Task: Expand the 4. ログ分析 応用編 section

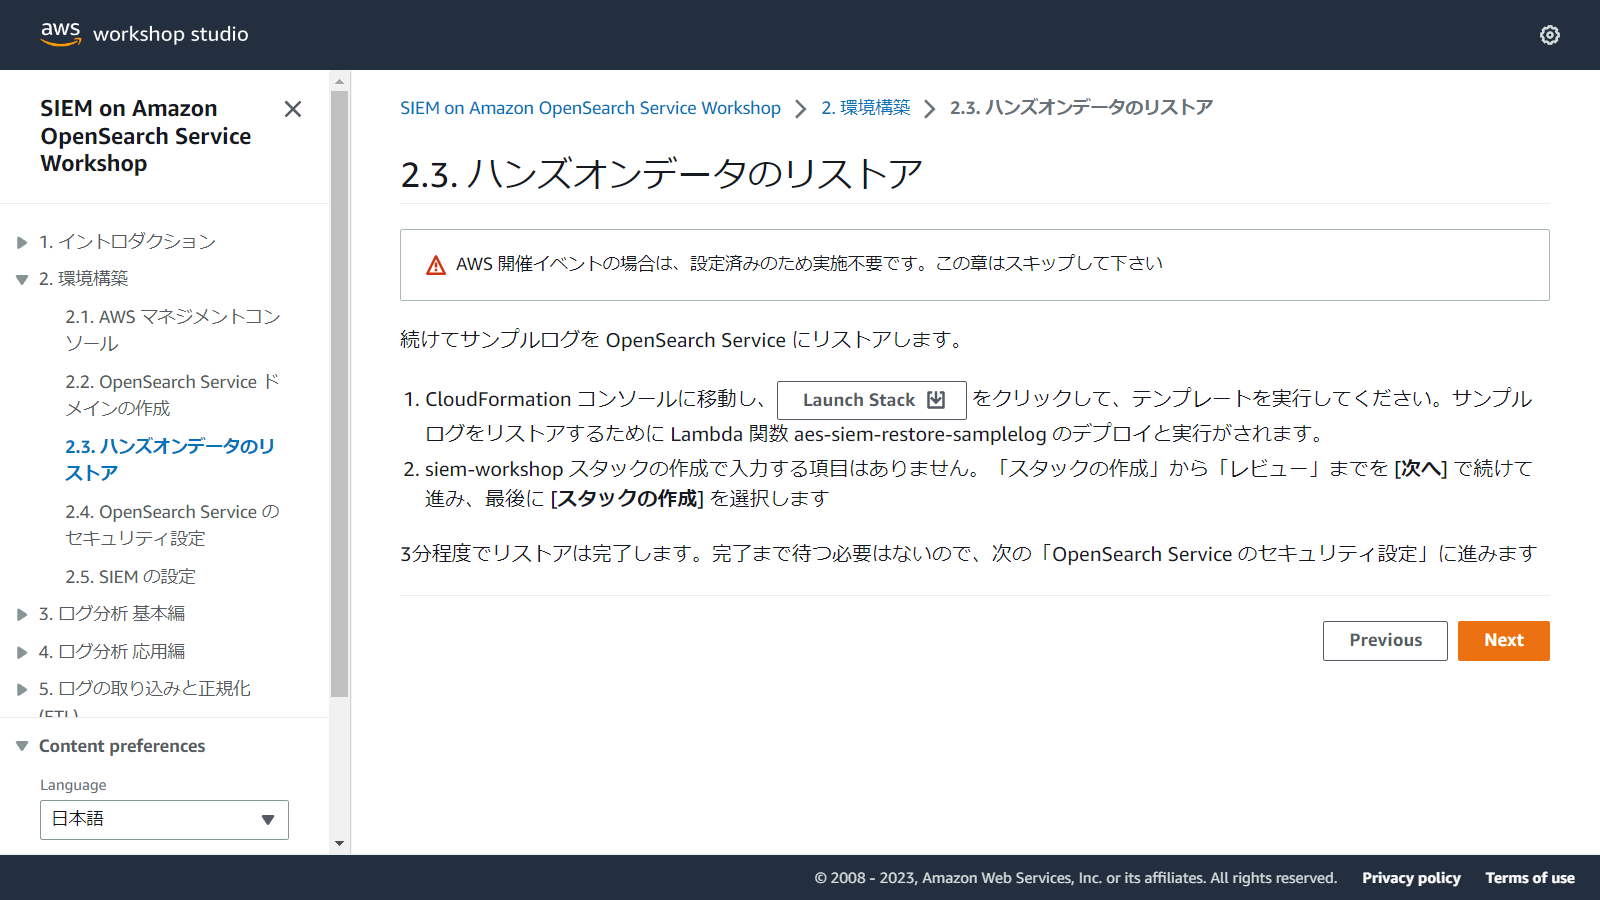Action: pos(22,652)
